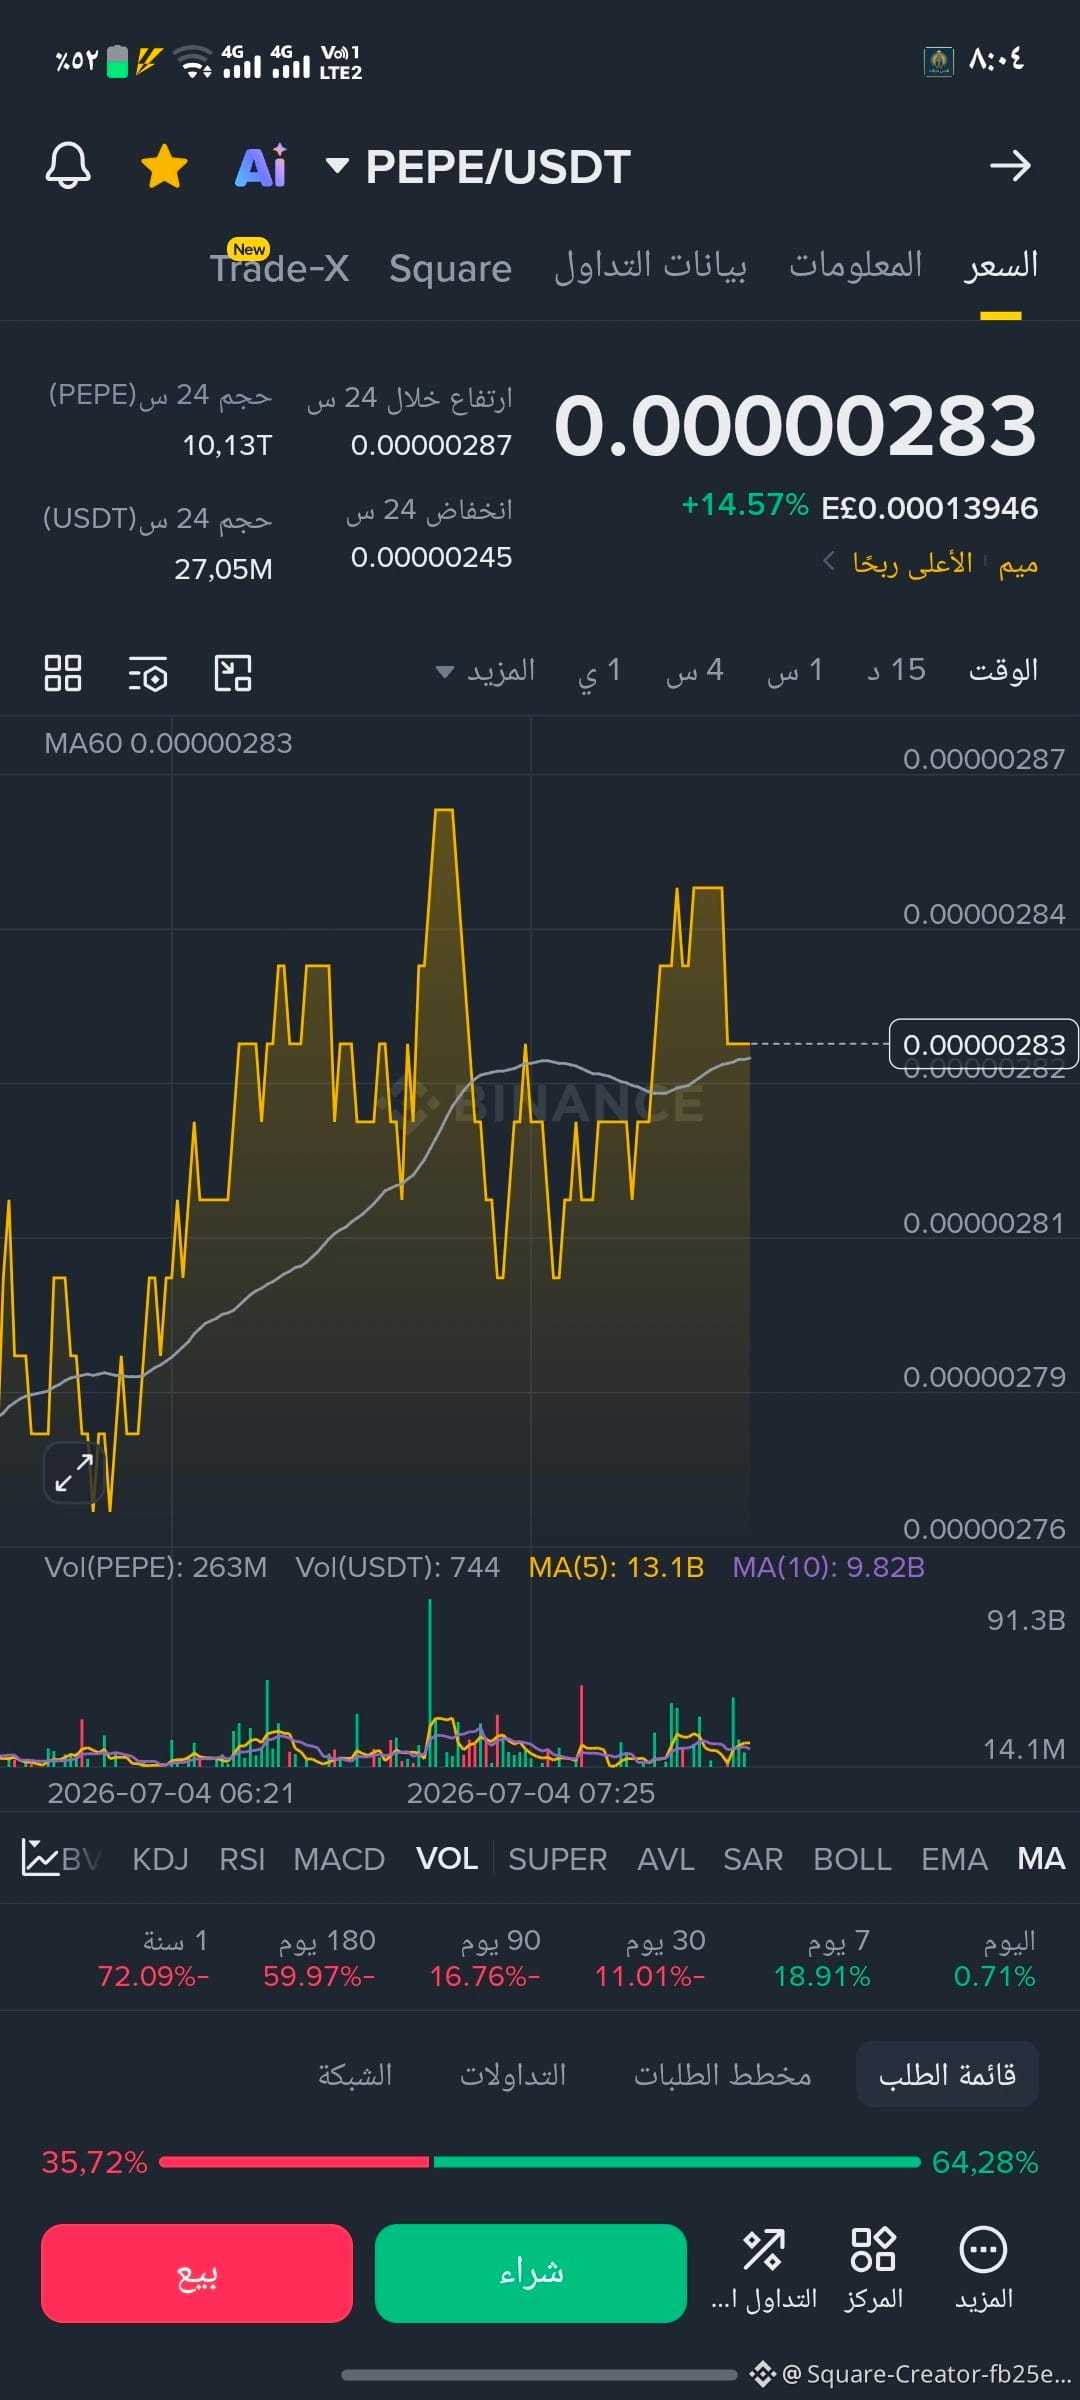Viewport: 1080px width, 2400px height.
Task: Select the 15 د timeframe
Action: pyautogui.click(x=896, y=671)
